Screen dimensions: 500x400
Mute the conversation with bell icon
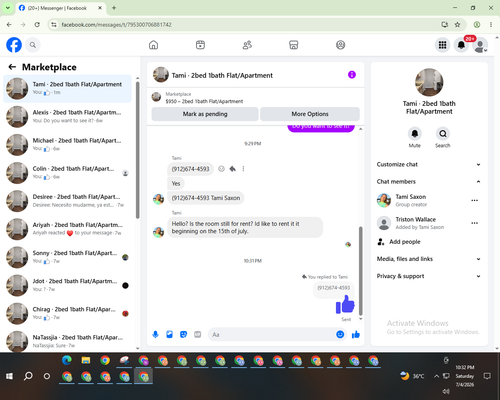coord(415,134)
